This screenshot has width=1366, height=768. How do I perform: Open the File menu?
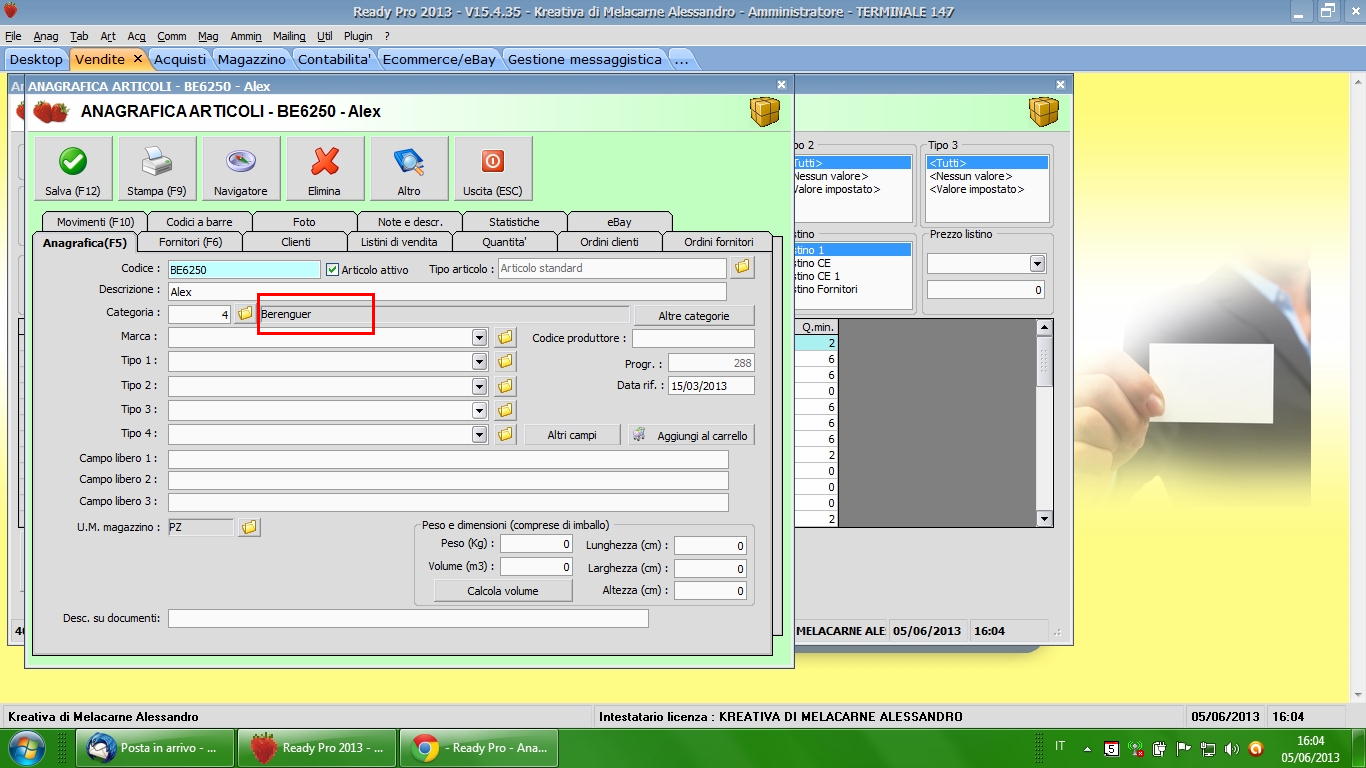(x=13, y=36)
